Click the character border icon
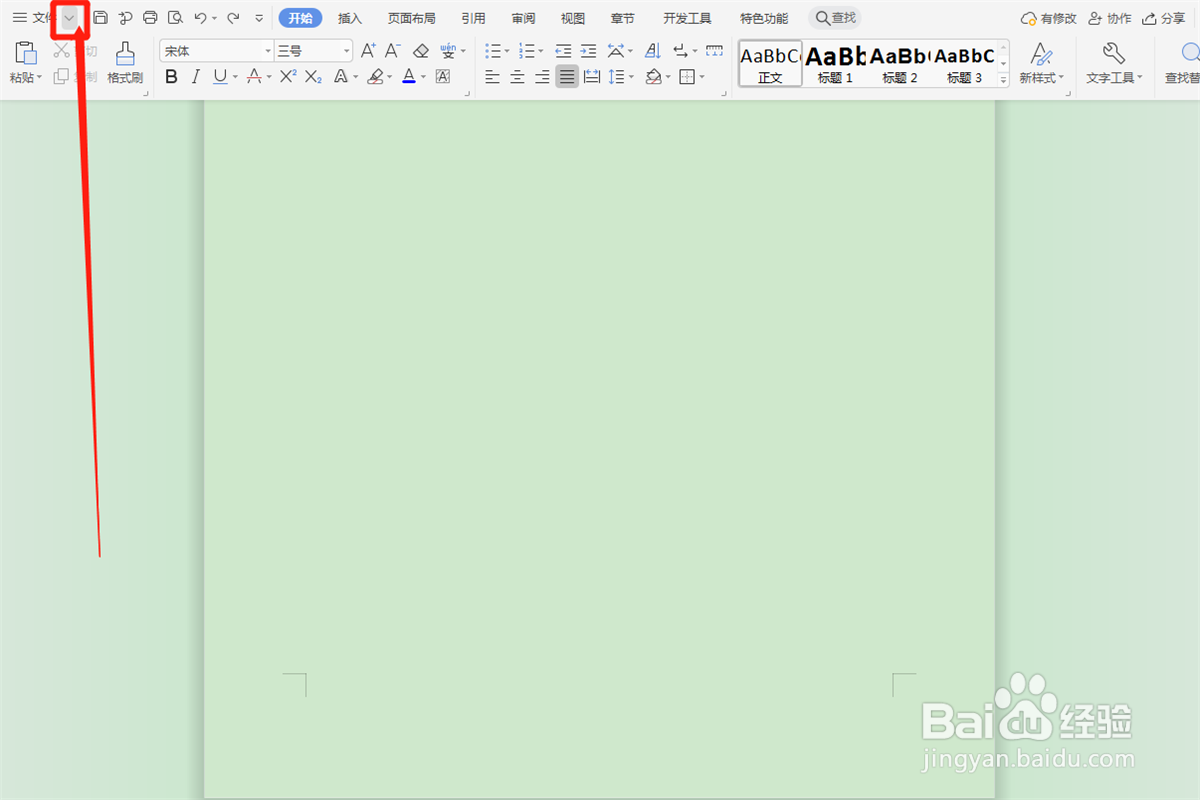The image size is (1200, 800). pos(443,76)
